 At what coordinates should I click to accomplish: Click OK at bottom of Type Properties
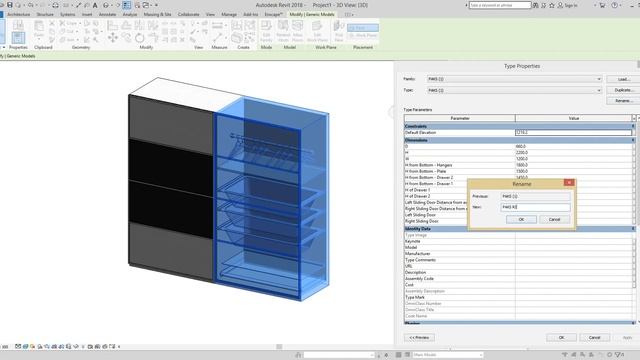point(561,338)
